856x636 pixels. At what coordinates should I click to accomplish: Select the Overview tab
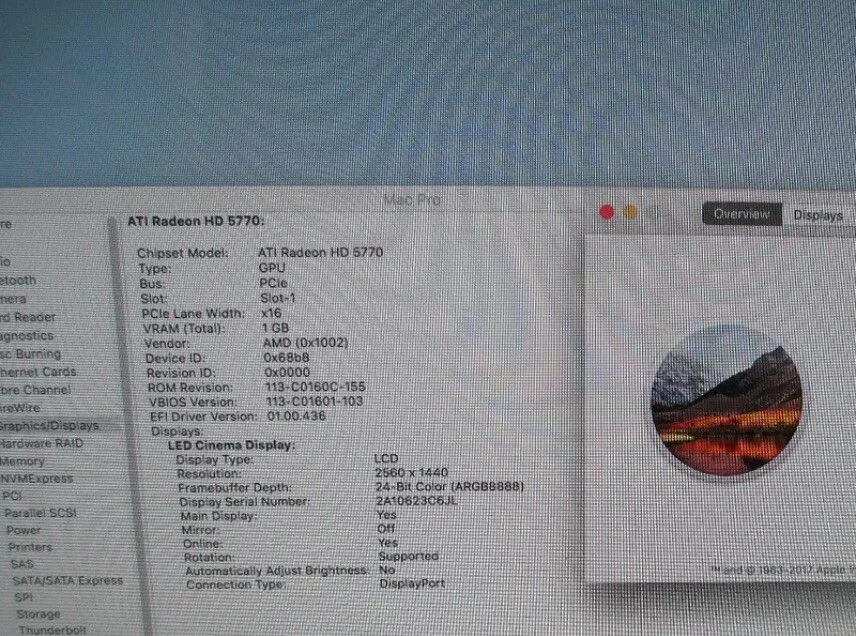[742, 214]
